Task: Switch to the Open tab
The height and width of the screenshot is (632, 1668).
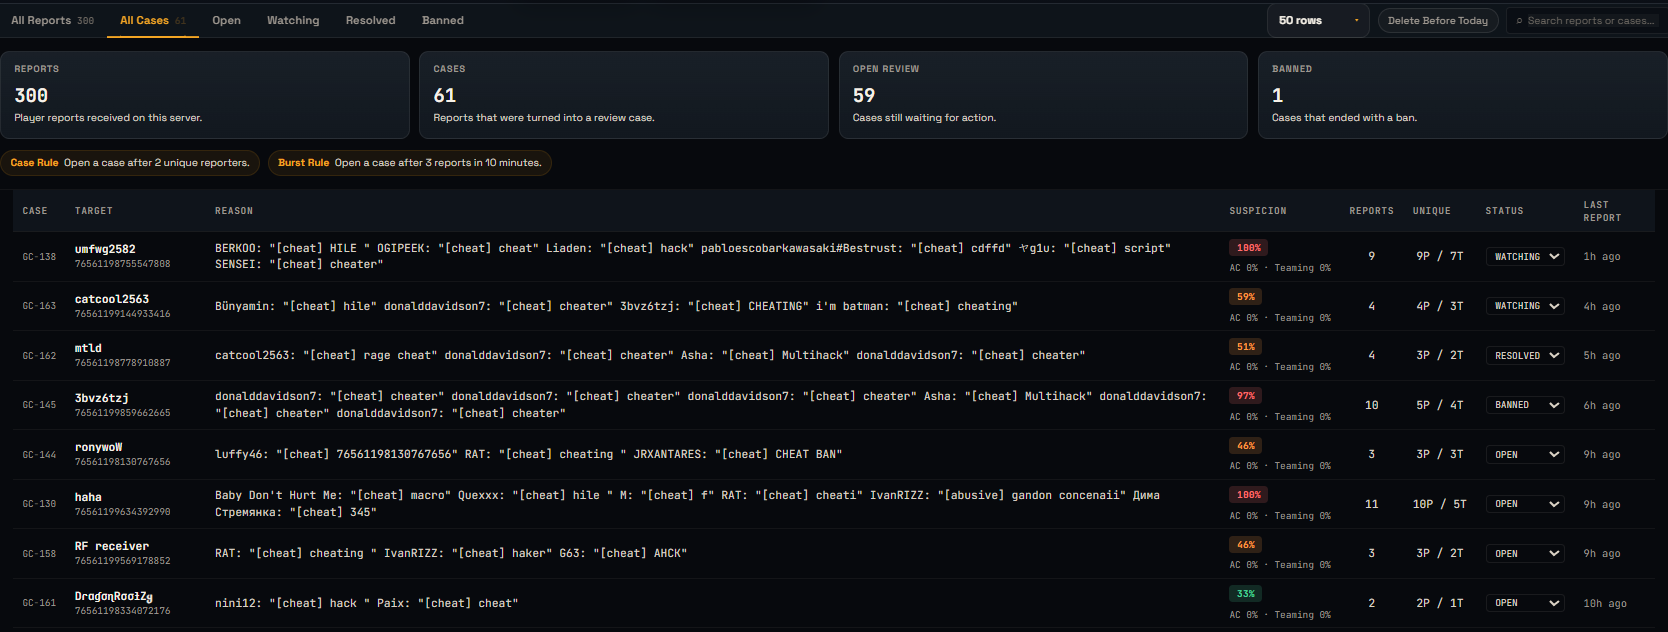Action: point(226,20)
